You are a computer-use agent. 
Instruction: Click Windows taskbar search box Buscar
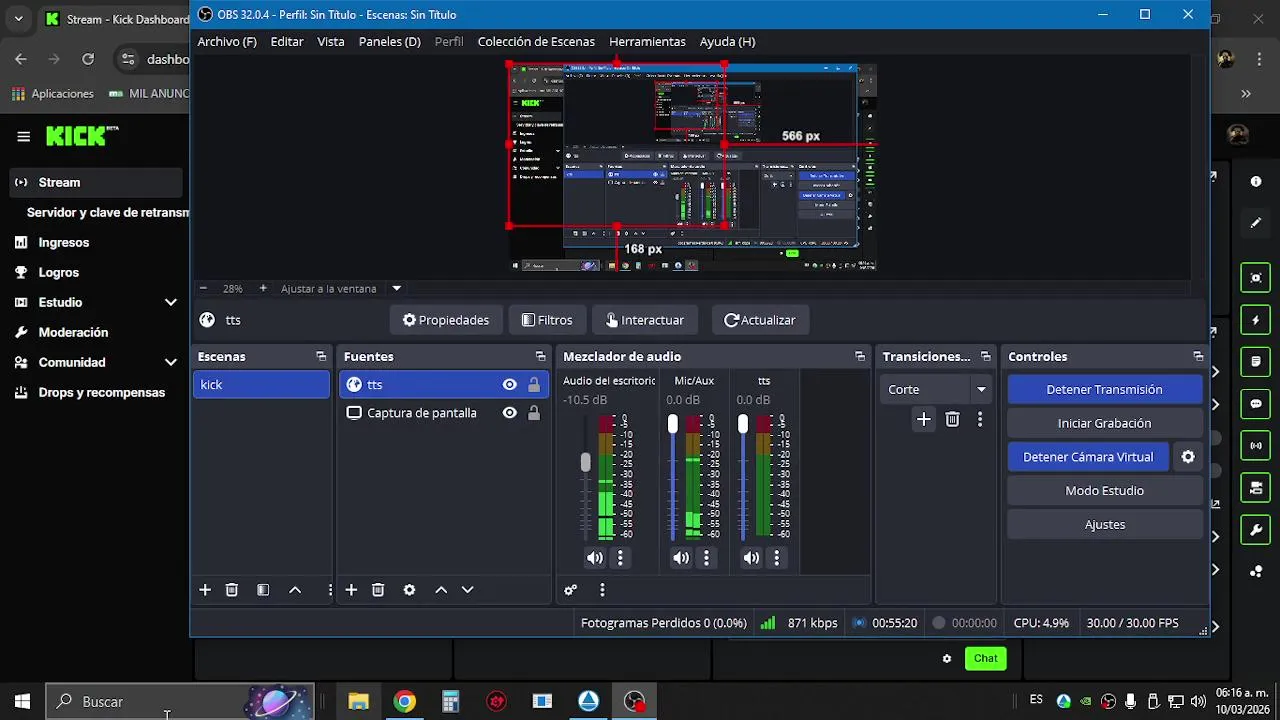click(180, 702)
